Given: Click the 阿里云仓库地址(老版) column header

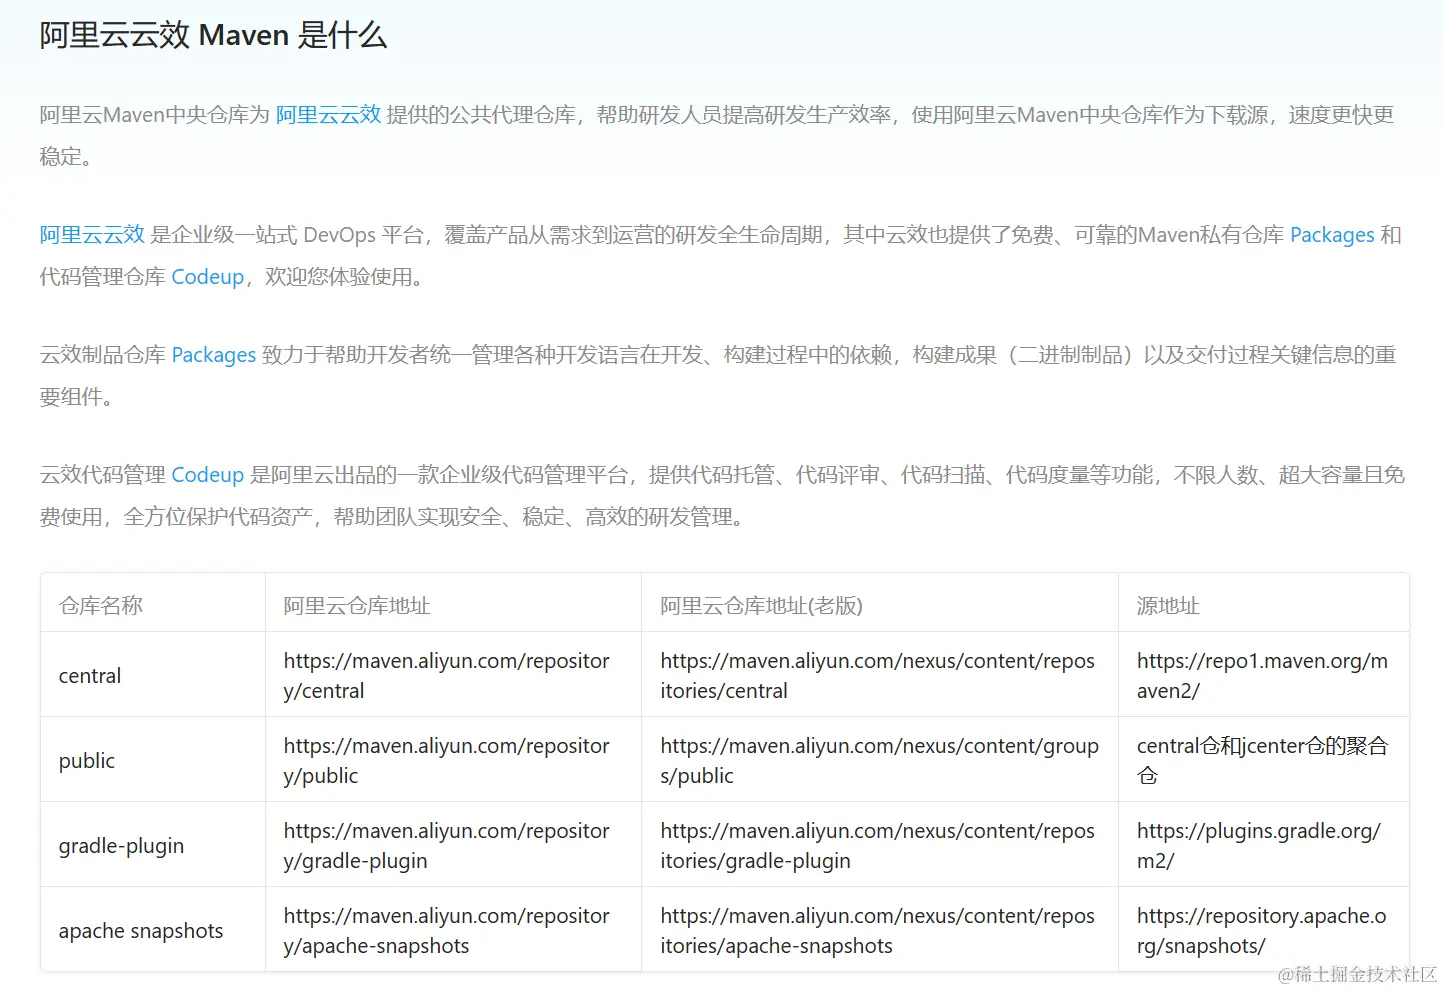Looking at the screenshot, I should click(x=762, y=605).
